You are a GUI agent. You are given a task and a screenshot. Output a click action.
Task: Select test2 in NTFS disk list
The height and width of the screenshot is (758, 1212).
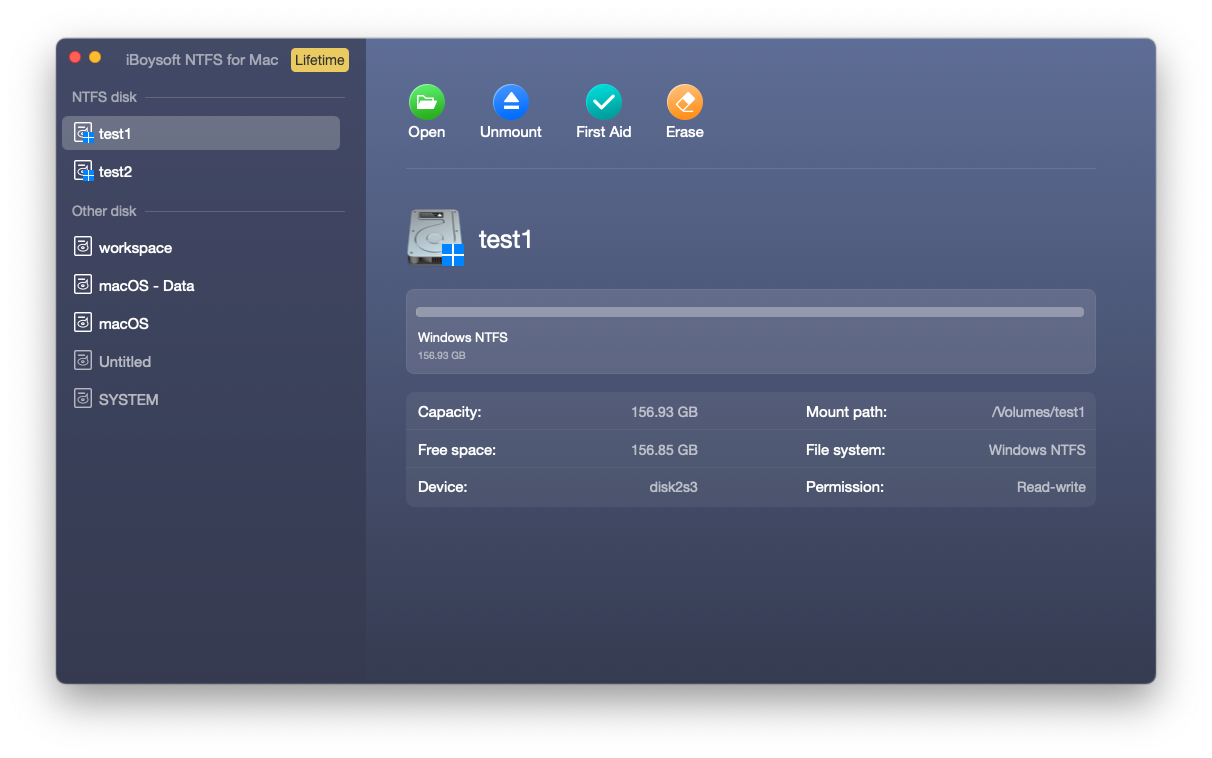point(201,171)
